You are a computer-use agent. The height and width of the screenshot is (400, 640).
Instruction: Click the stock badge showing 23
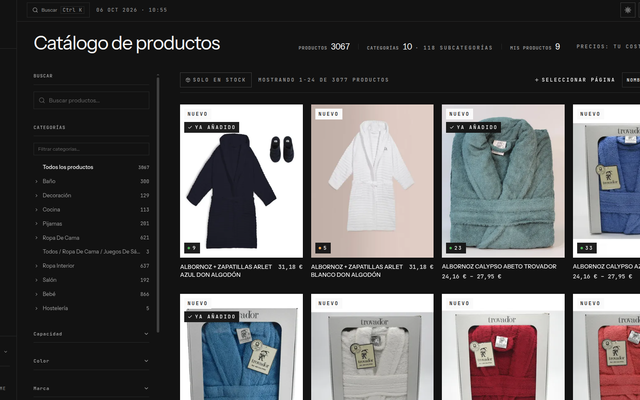click(456, 248)
